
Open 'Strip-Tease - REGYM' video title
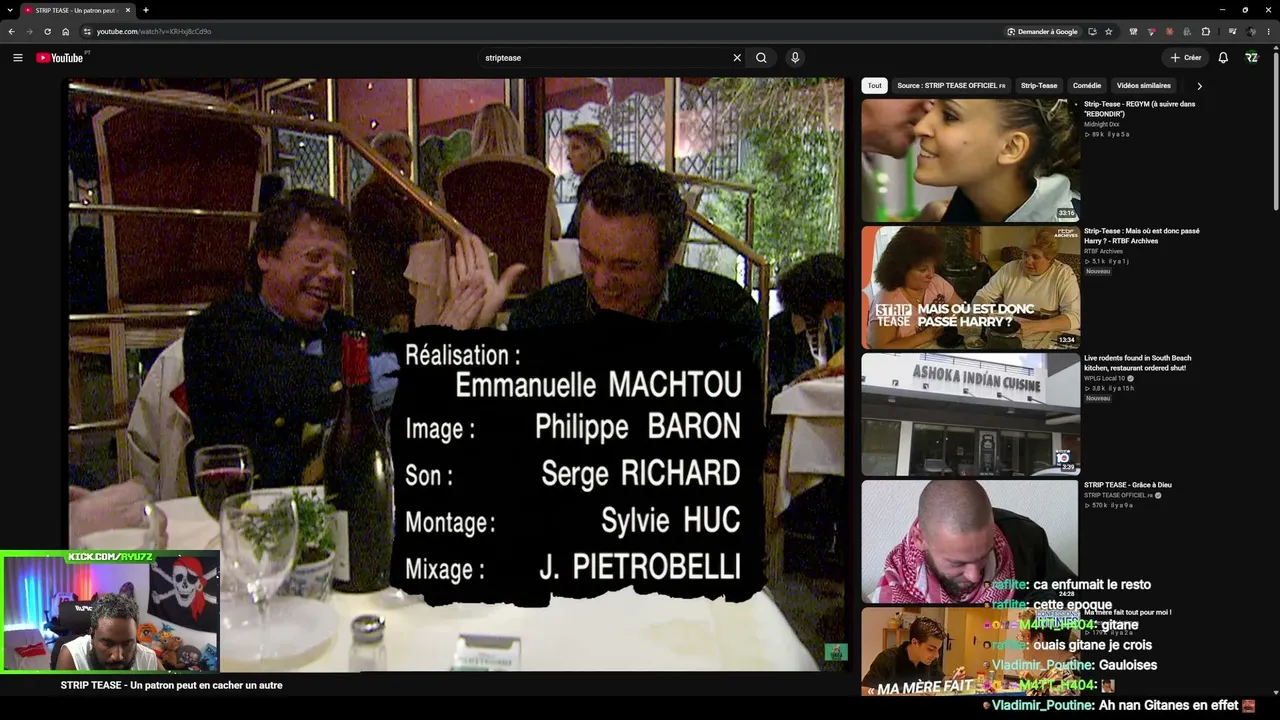pos(1139,109)
